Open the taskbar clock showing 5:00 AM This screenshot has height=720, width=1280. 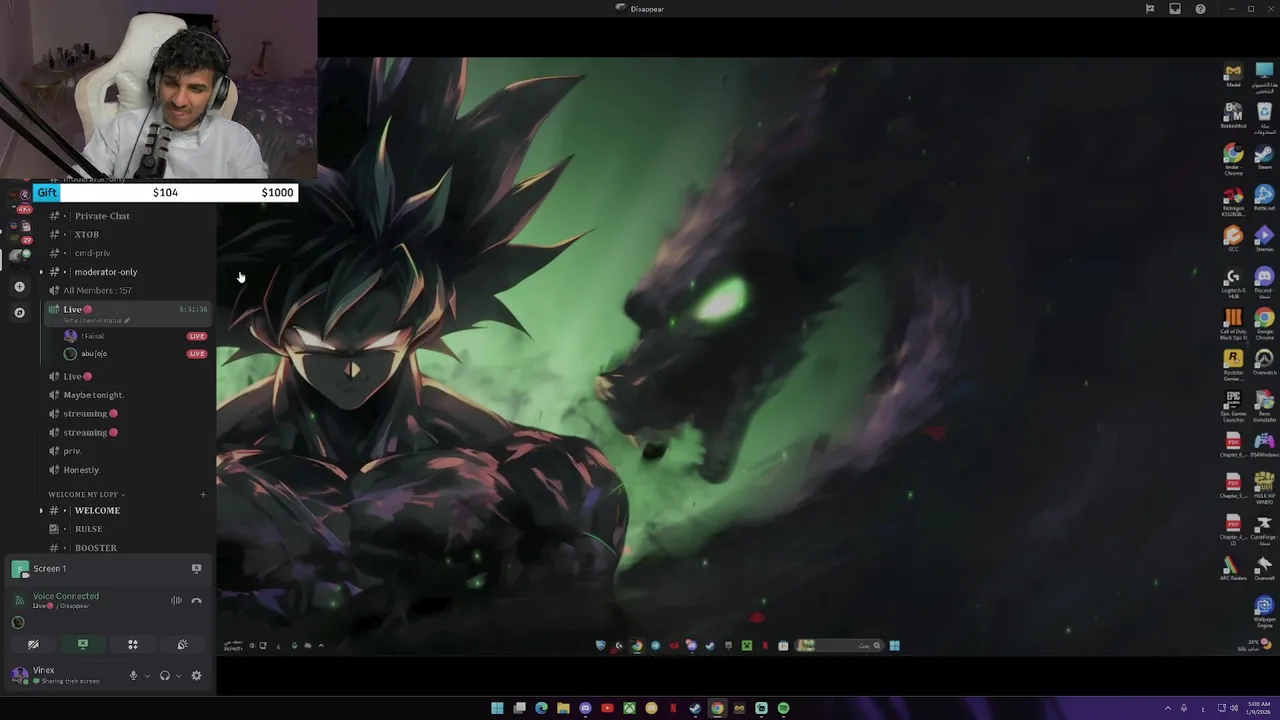[x=1258, y=708]
